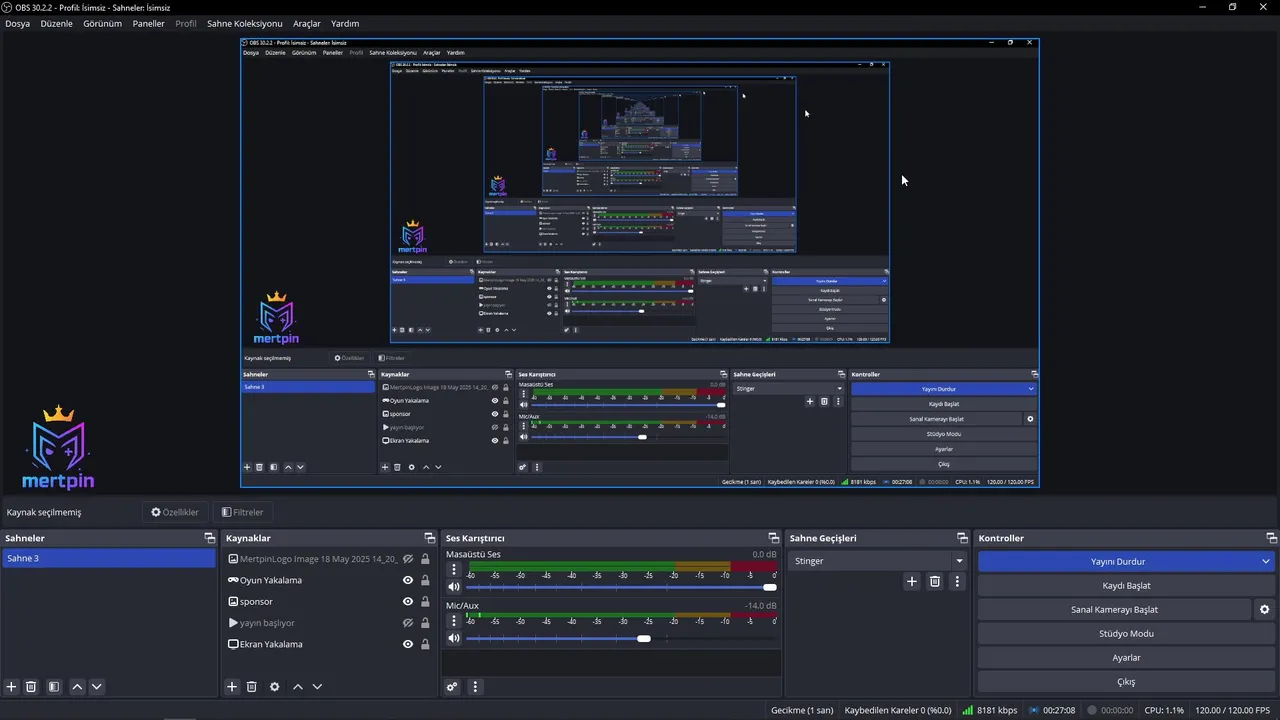Undock the Ses Karıştırıcı panel
Viewport: 1280px width, 720px height.
pos(773,538)
